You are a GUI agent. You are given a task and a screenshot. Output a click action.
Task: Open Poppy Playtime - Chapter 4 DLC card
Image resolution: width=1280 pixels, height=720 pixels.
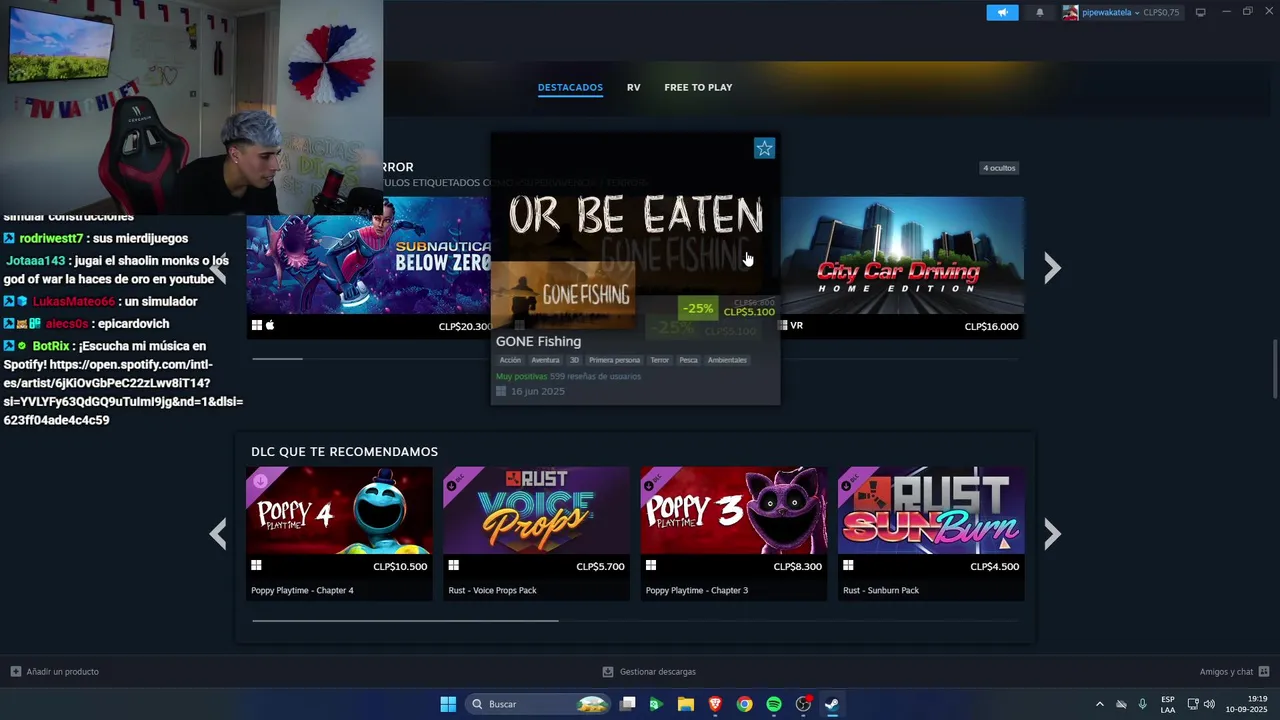[339, 533]
